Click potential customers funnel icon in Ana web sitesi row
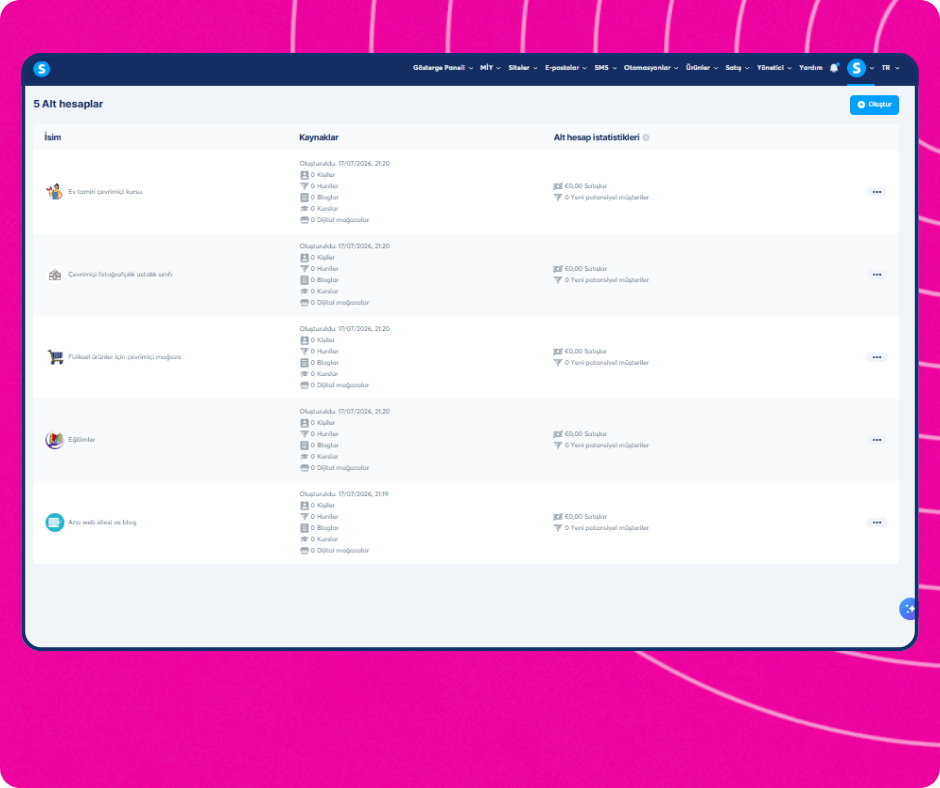The width and height of the screenshot is (940, 788). click(x=558, y=528)
